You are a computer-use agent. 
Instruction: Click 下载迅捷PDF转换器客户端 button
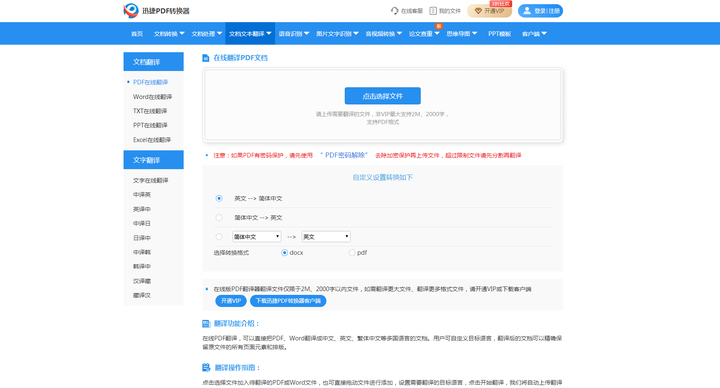click(x=288, y=301)
